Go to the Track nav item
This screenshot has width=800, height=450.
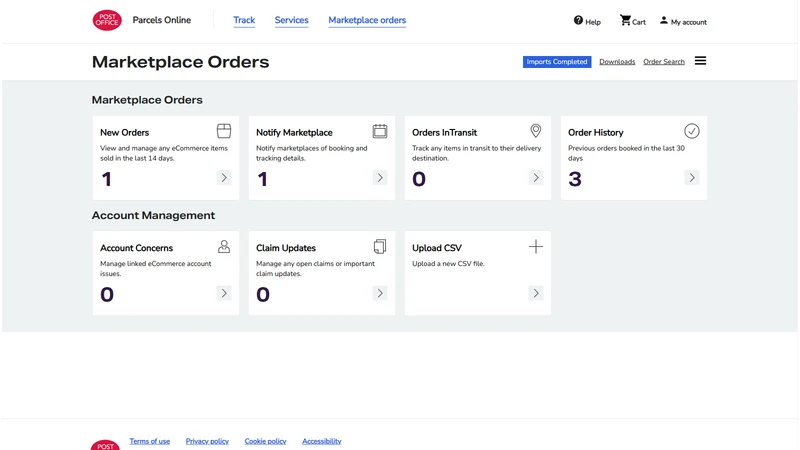tap(244, 20)
